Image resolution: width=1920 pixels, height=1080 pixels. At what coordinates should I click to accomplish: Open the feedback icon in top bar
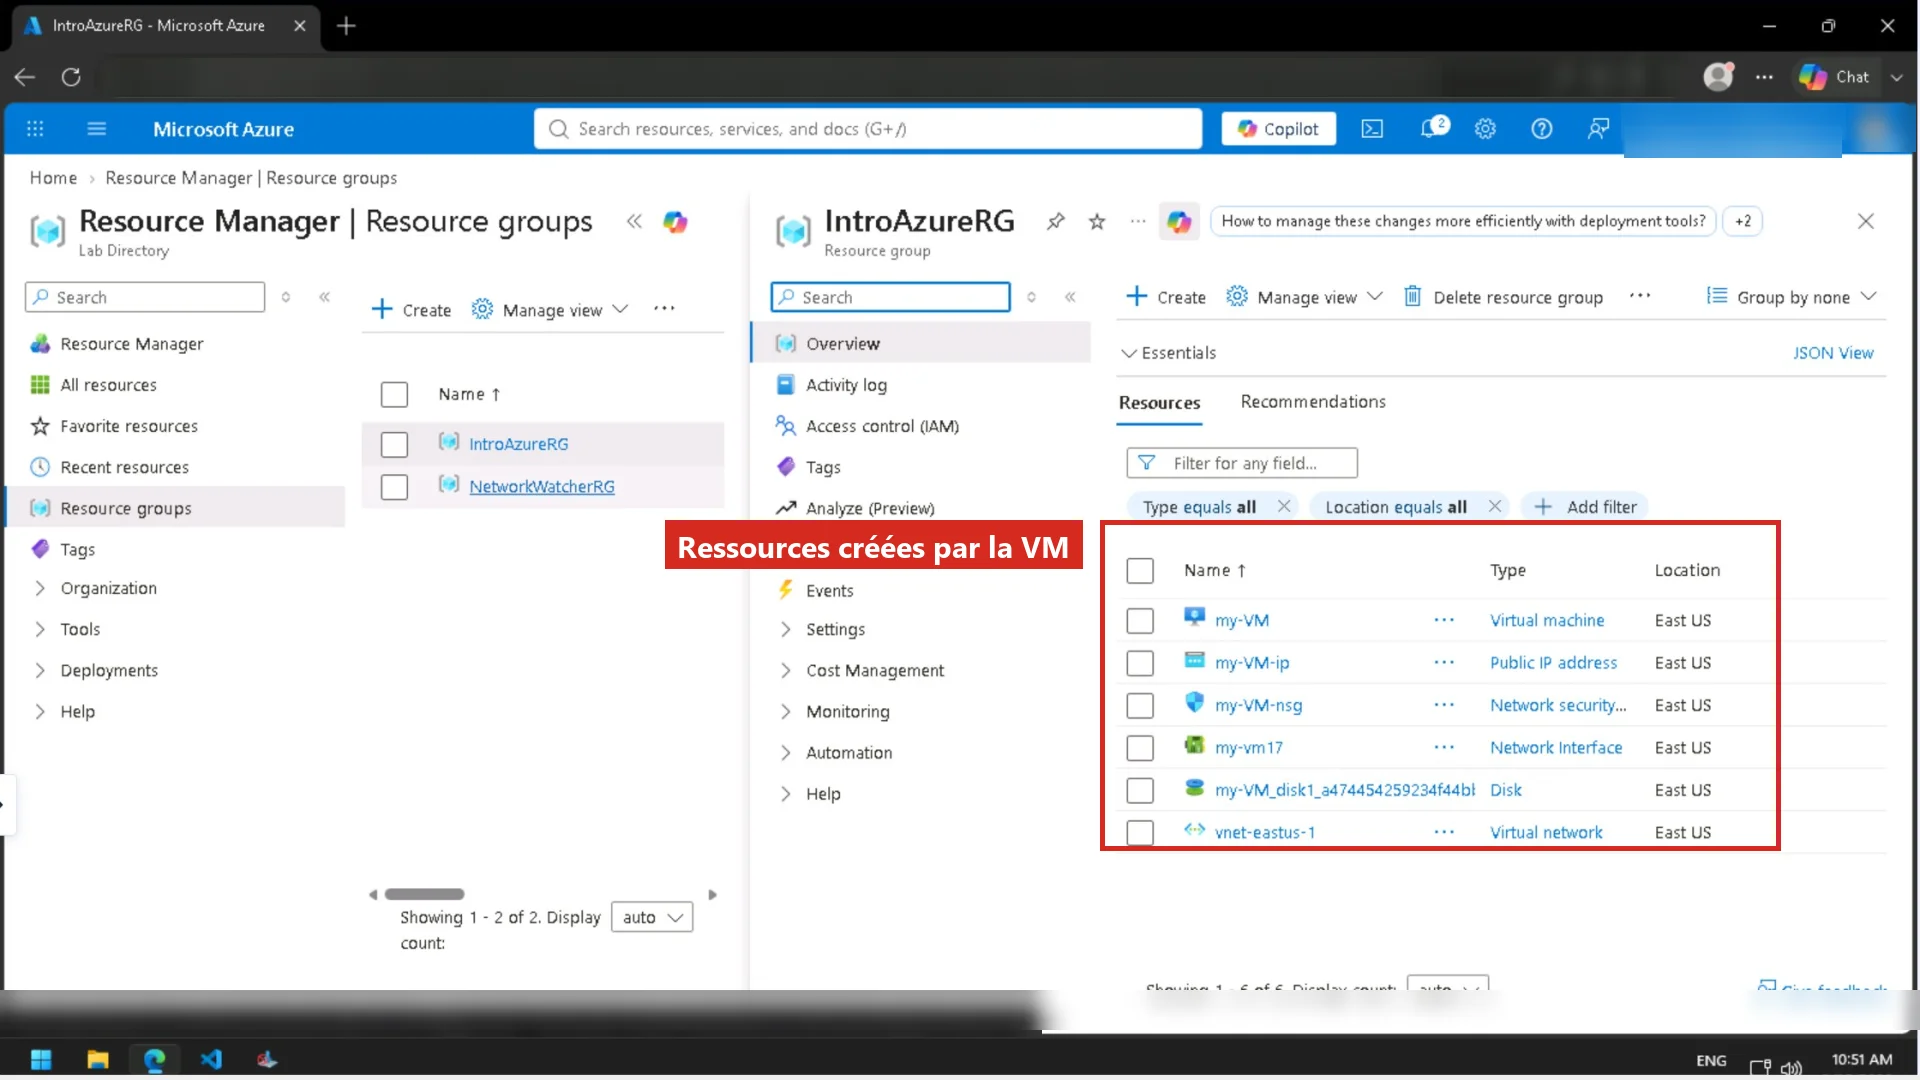tap(1598, 129)
